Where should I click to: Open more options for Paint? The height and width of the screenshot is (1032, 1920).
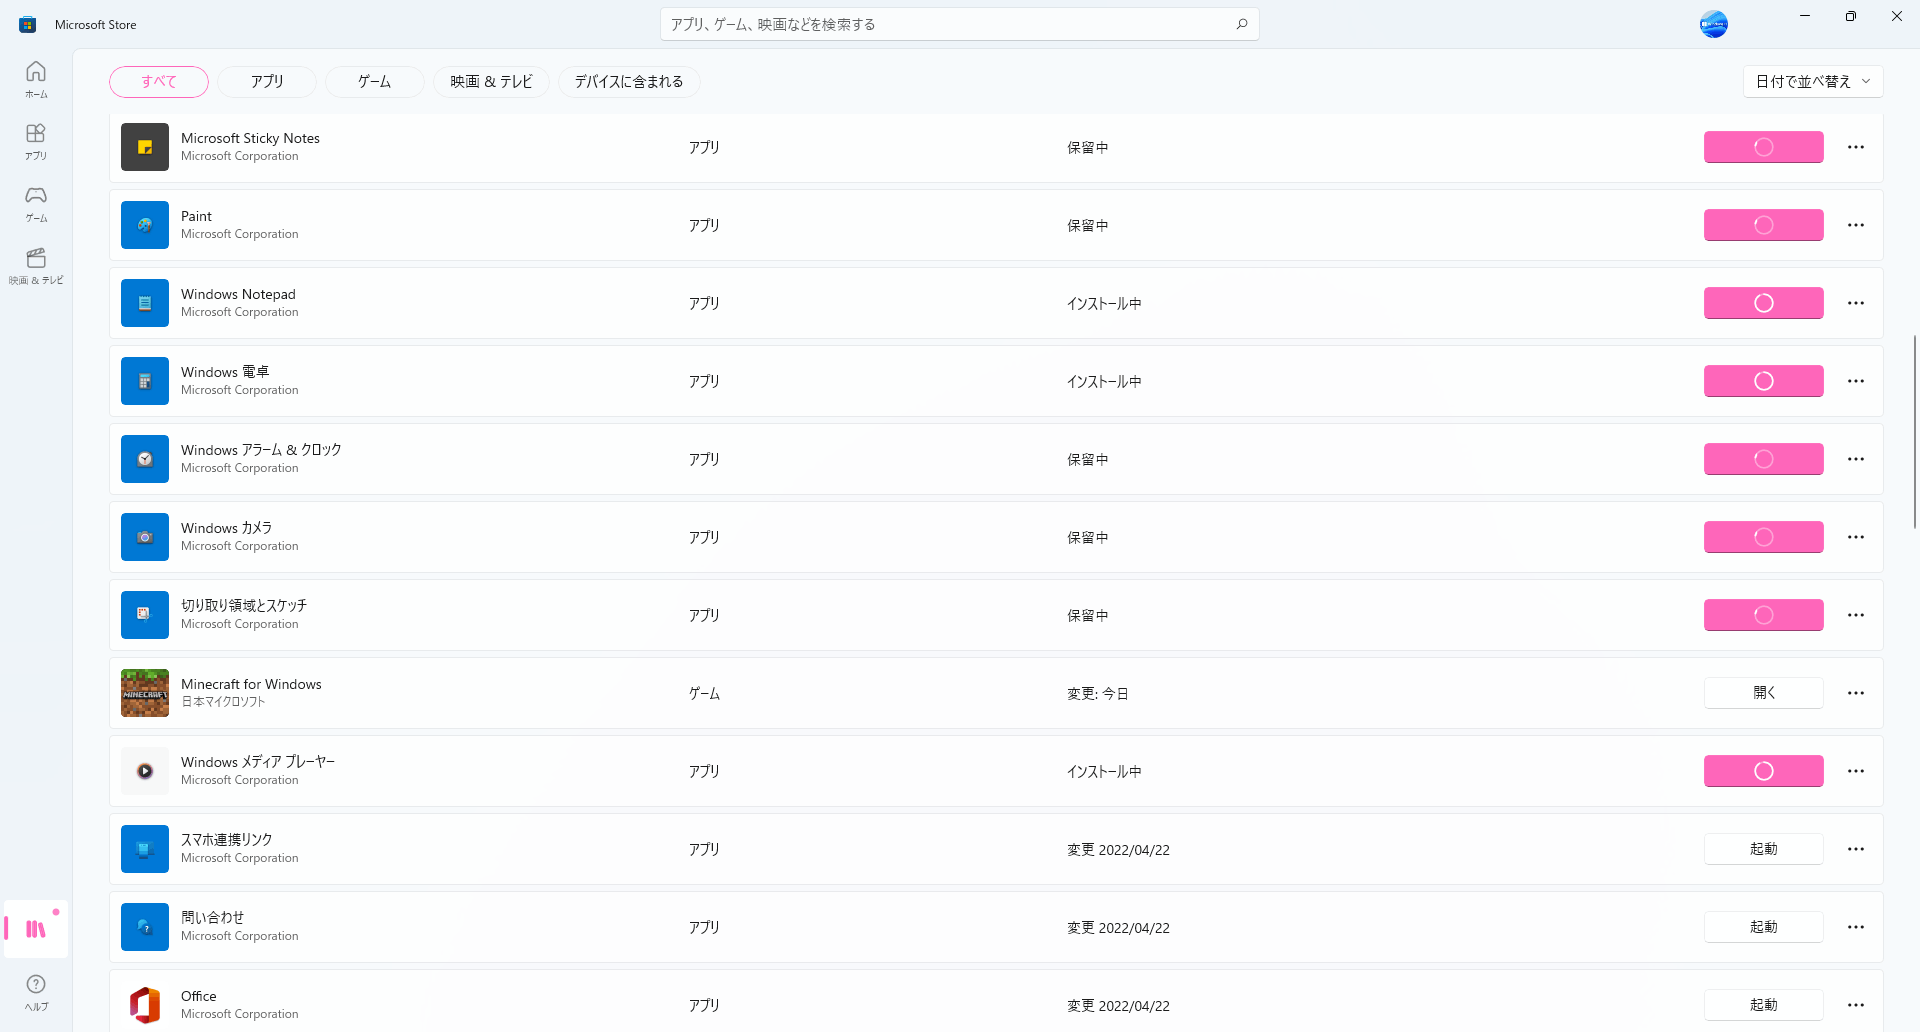click(x=1856, y=225)
